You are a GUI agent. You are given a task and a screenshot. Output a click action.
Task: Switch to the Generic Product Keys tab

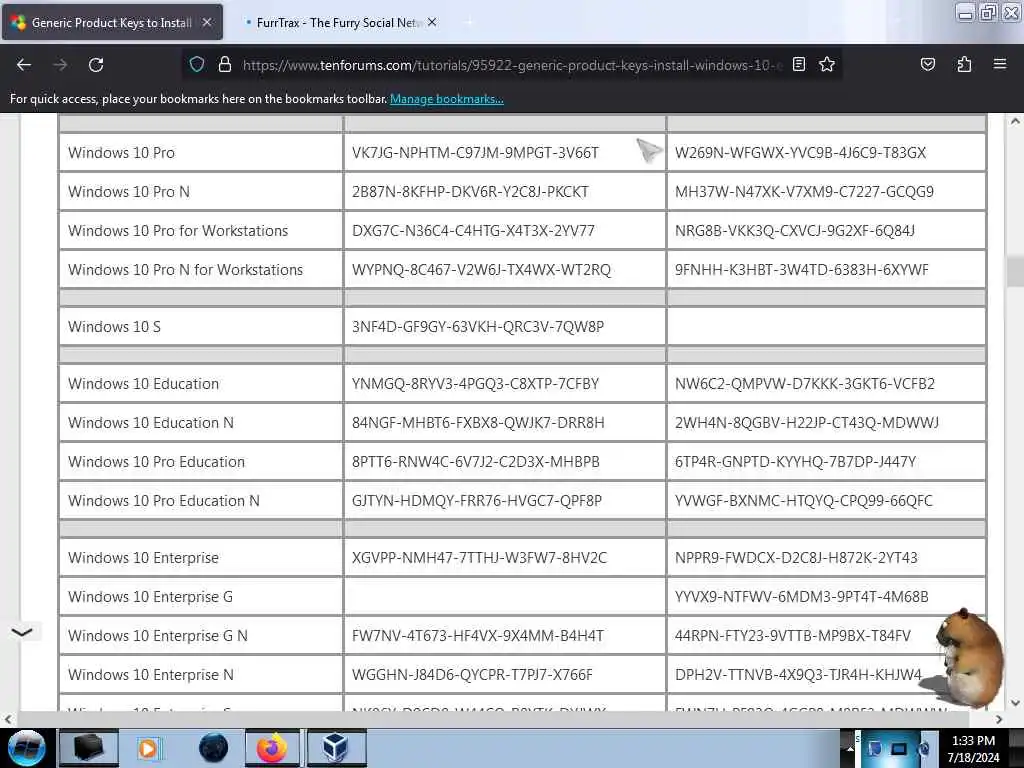click(112, 22)
